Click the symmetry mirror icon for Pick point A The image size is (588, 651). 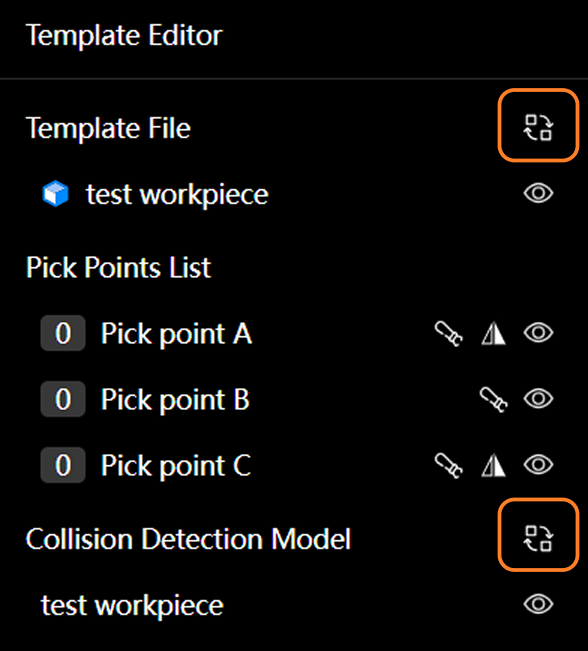point(493,333)
